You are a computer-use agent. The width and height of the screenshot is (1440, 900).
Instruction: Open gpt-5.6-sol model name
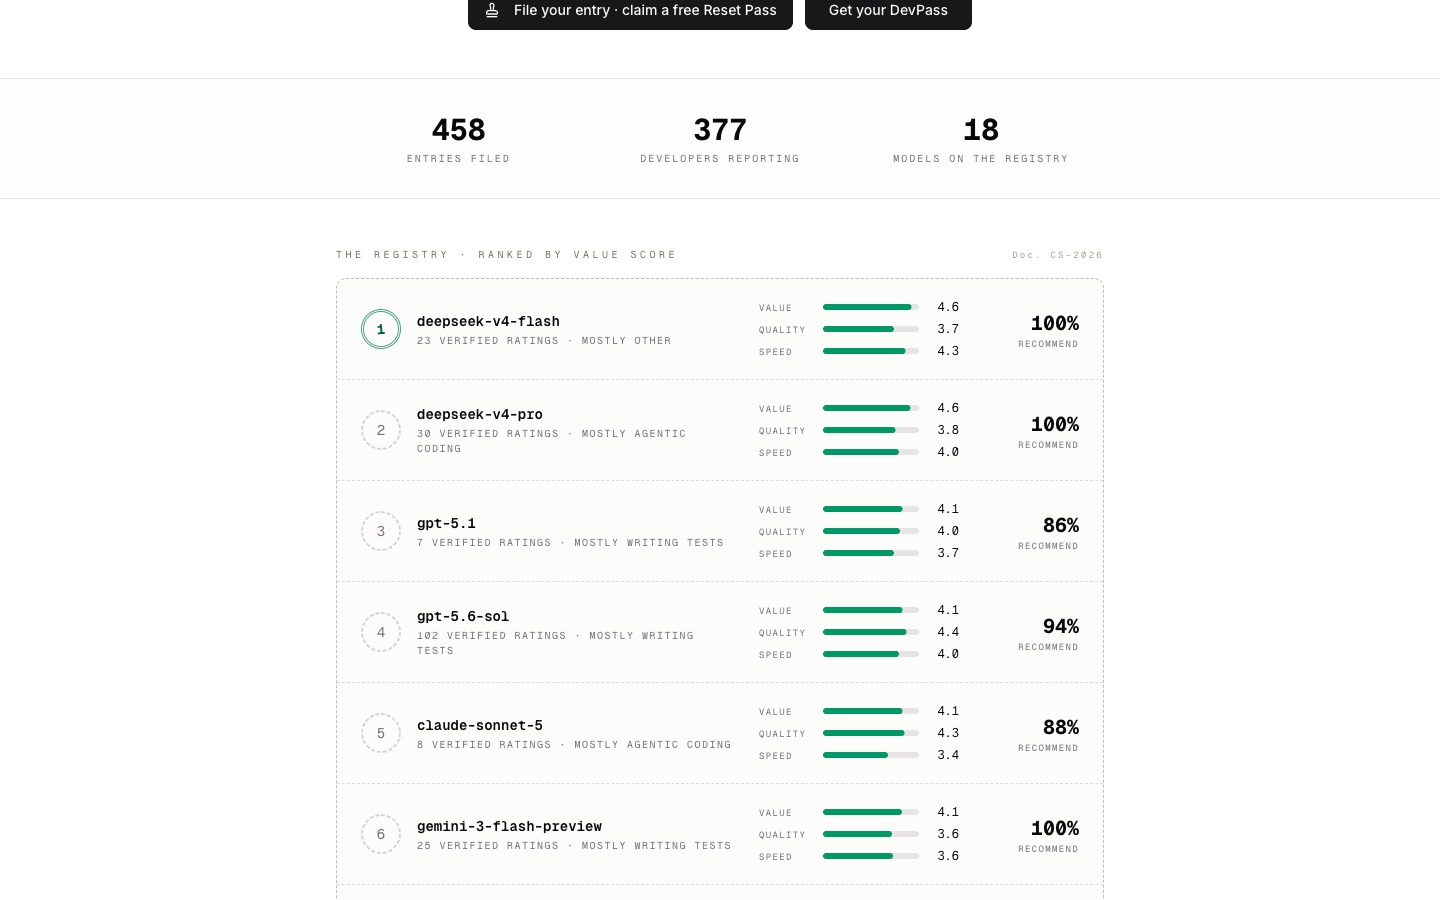click(463, 616)
